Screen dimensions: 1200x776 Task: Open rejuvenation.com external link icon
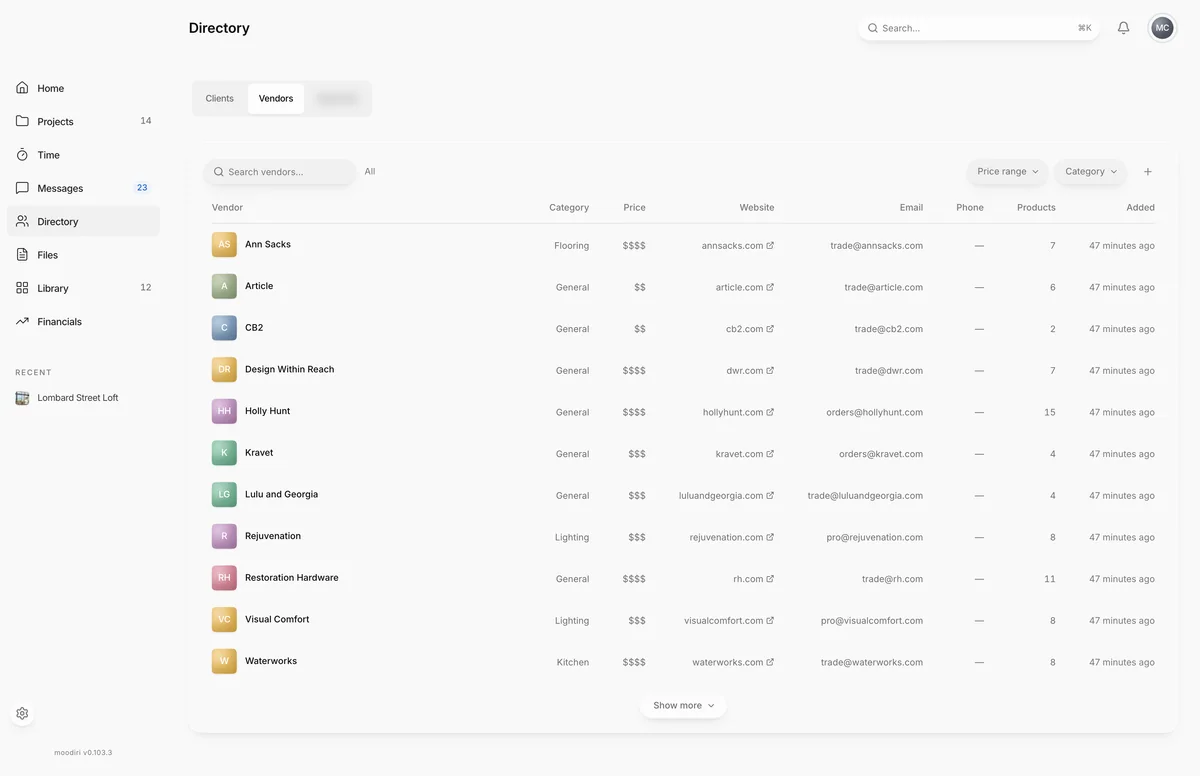point(770,537)
